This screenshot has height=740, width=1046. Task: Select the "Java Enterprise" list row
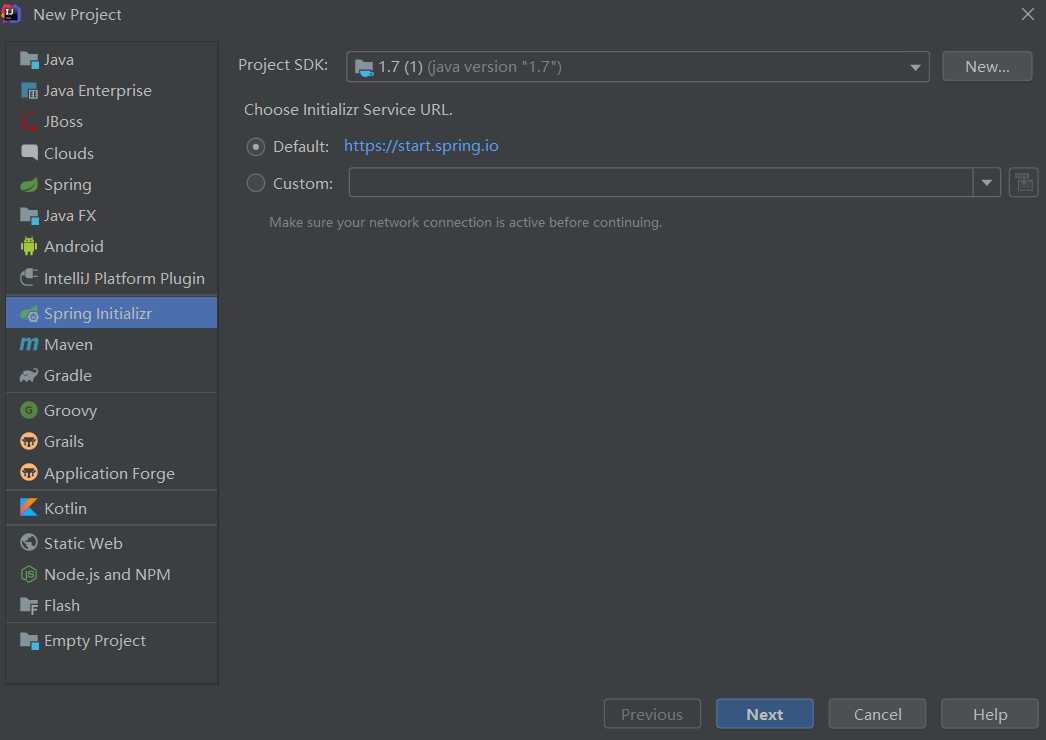click(x=111, y=91)
